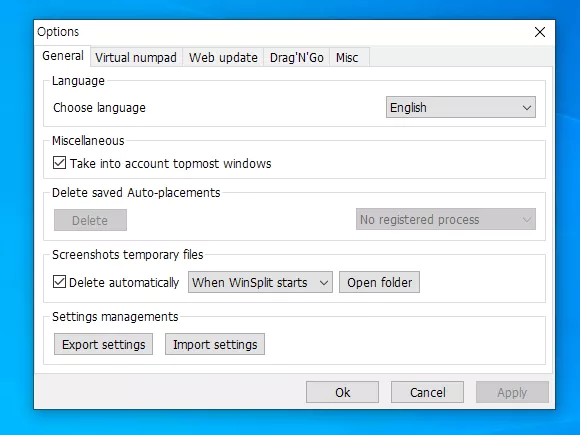The height and width of the screenshot is (435, 580).
Task: Click the Choose language label
Action: (100, 108)
